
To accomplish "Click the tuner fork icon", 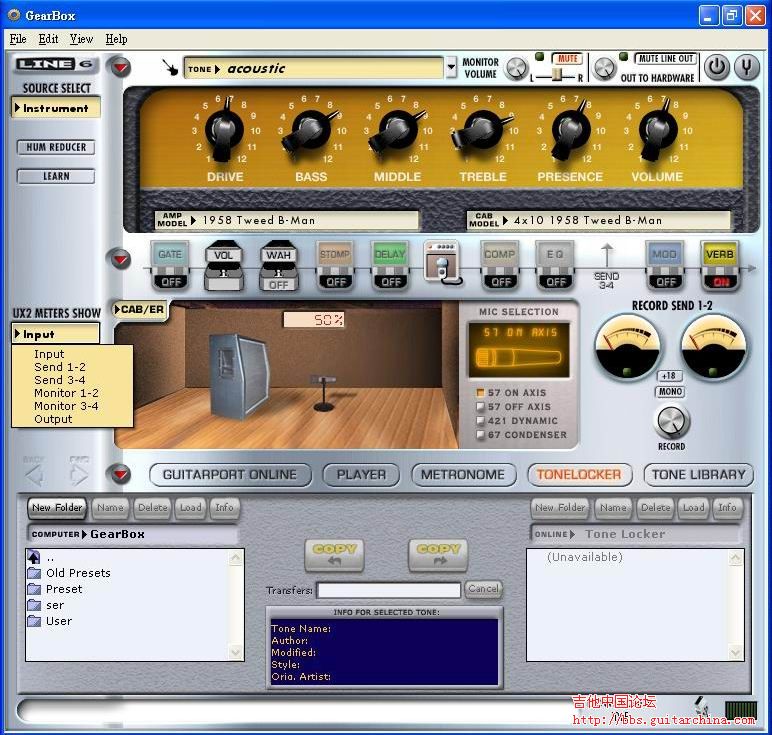I will [x=747, y=68].
